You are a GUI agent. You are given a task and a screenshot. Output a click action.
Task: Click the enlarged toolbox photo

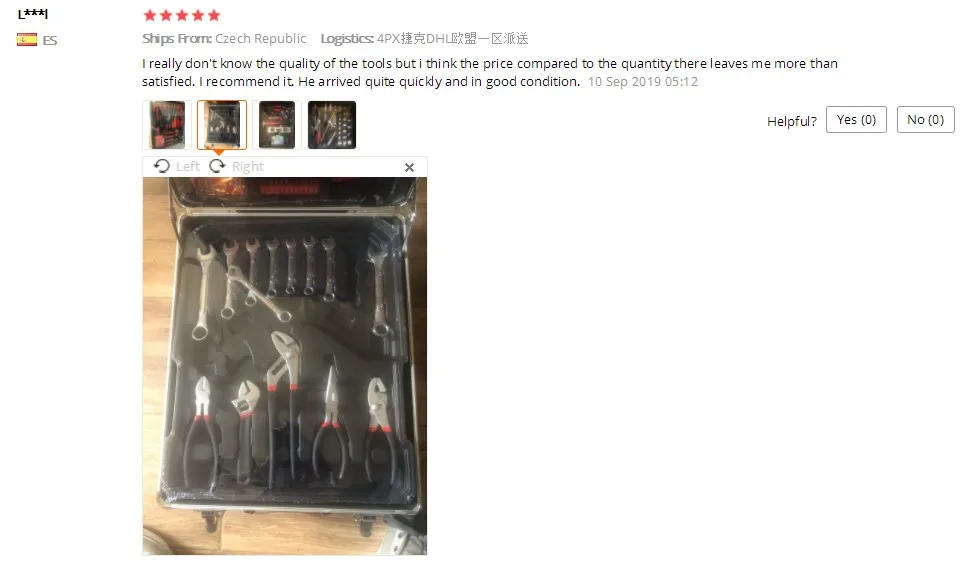click(x=285, y=366)
